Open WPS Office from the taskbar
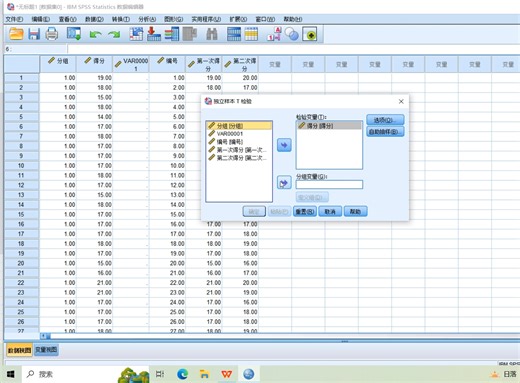The height and width of the screenshot is (383, 520). pos(227,374)
